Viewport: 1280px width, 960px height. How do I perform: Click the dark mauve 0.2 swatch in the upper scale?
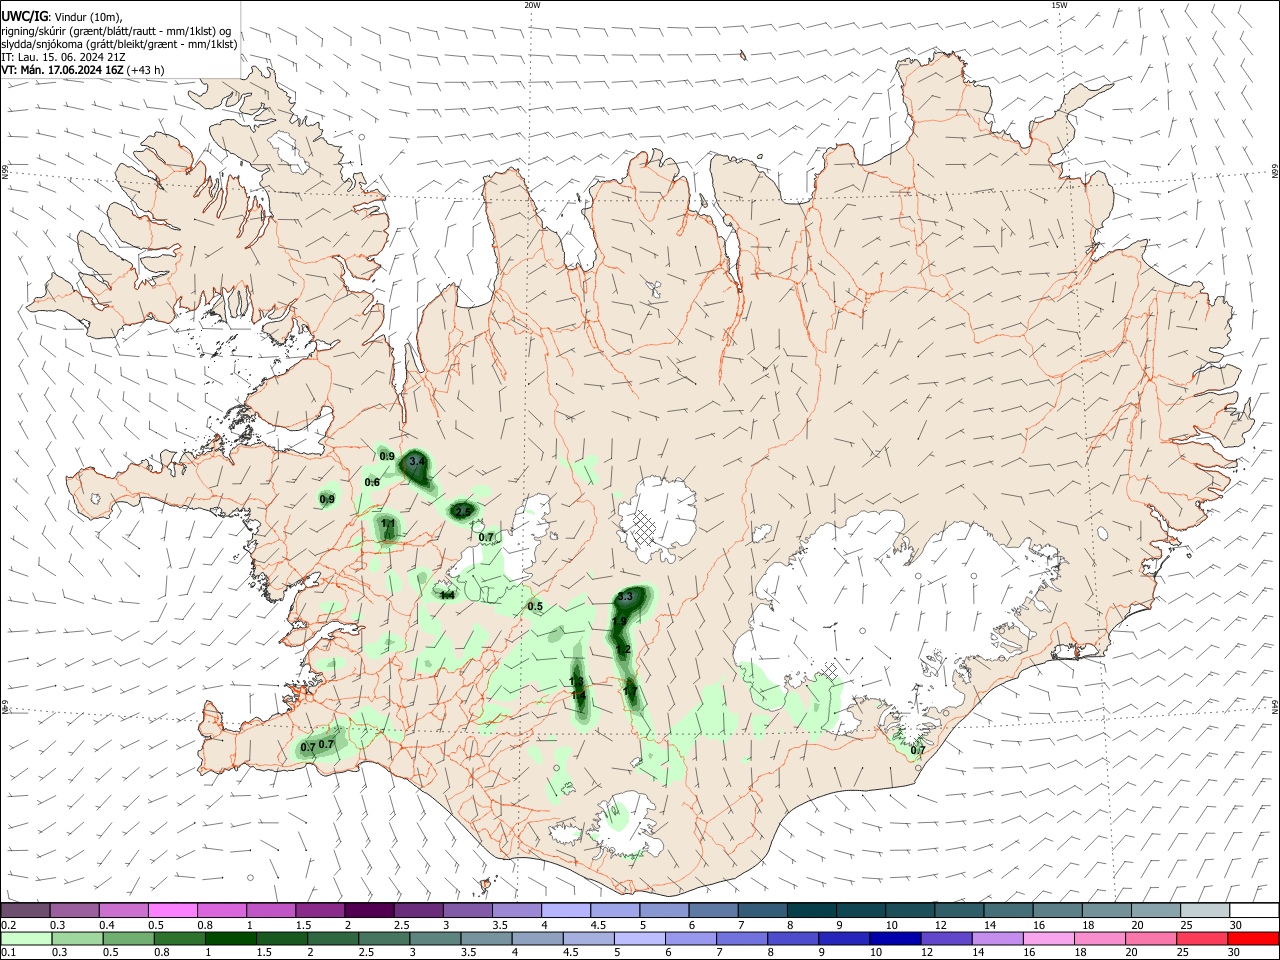[x=26, y=910]
